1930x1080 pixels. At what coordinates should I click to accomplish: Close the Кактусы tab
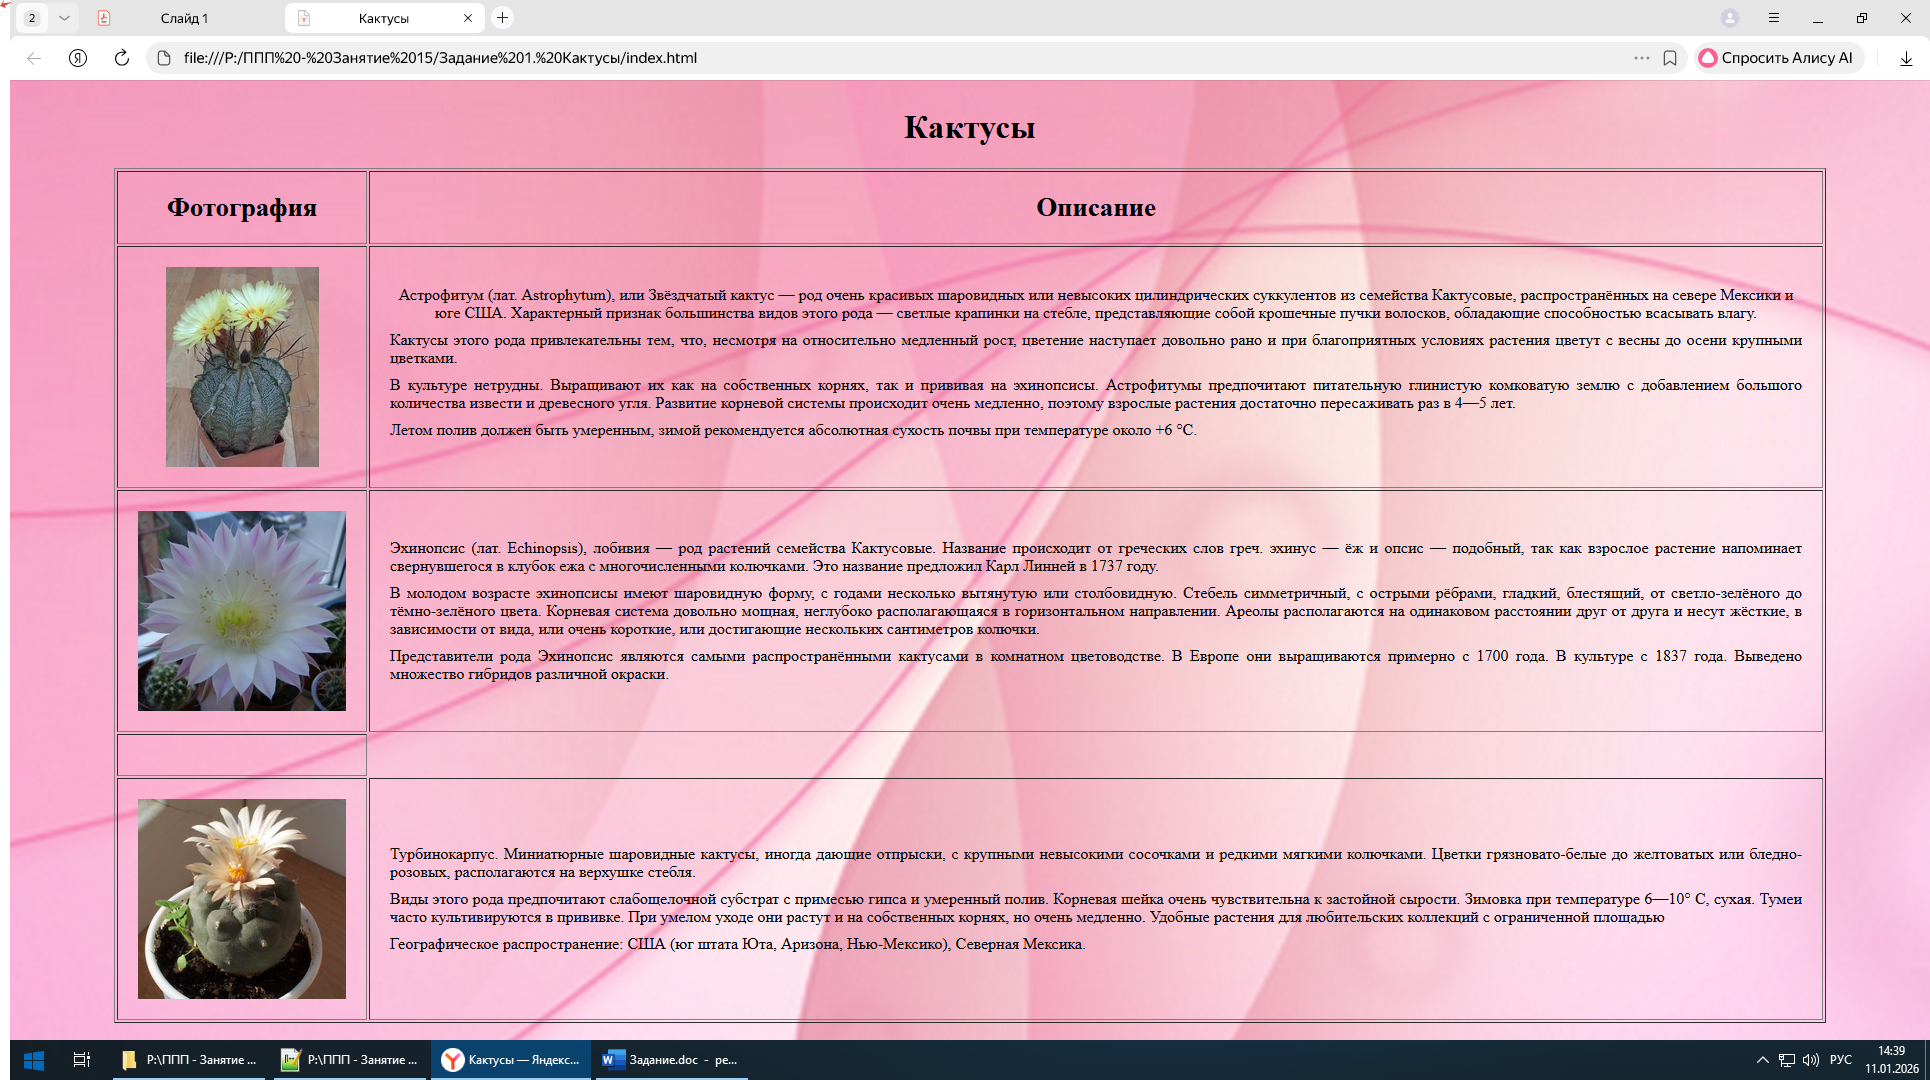coord(468,18)
